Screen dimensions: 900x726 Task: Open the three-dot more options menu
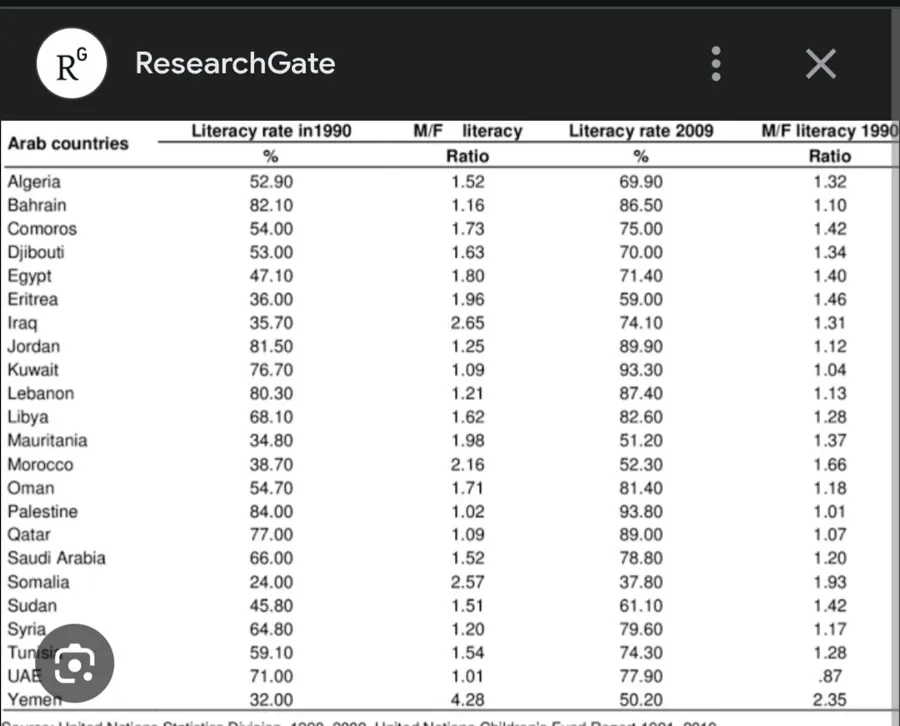click(716, 63)
